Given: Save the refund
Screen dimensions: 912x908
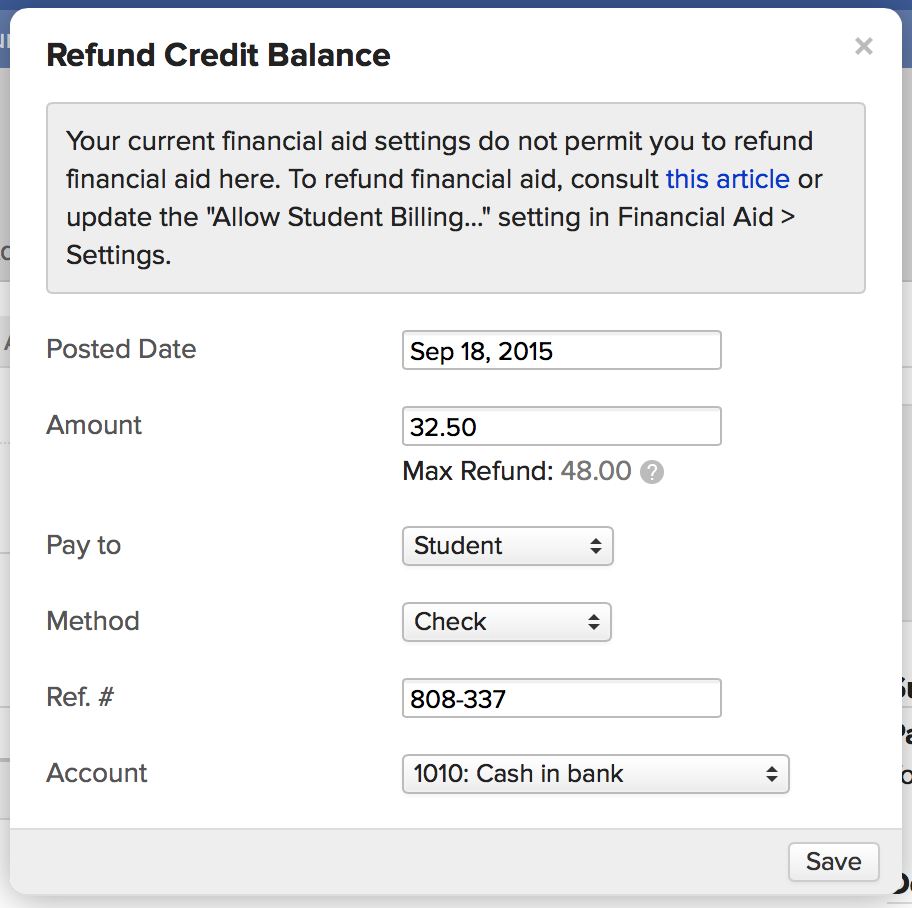Looking at the screenshot, I should pyautogui.click(x=833, y=861).
